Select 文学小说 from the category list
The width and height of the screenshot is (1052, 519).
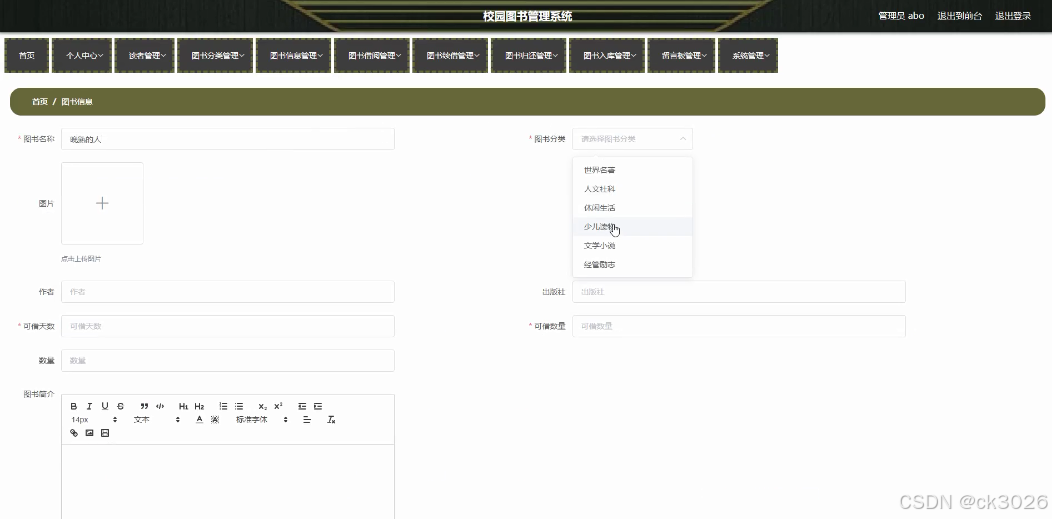point(632,245)
